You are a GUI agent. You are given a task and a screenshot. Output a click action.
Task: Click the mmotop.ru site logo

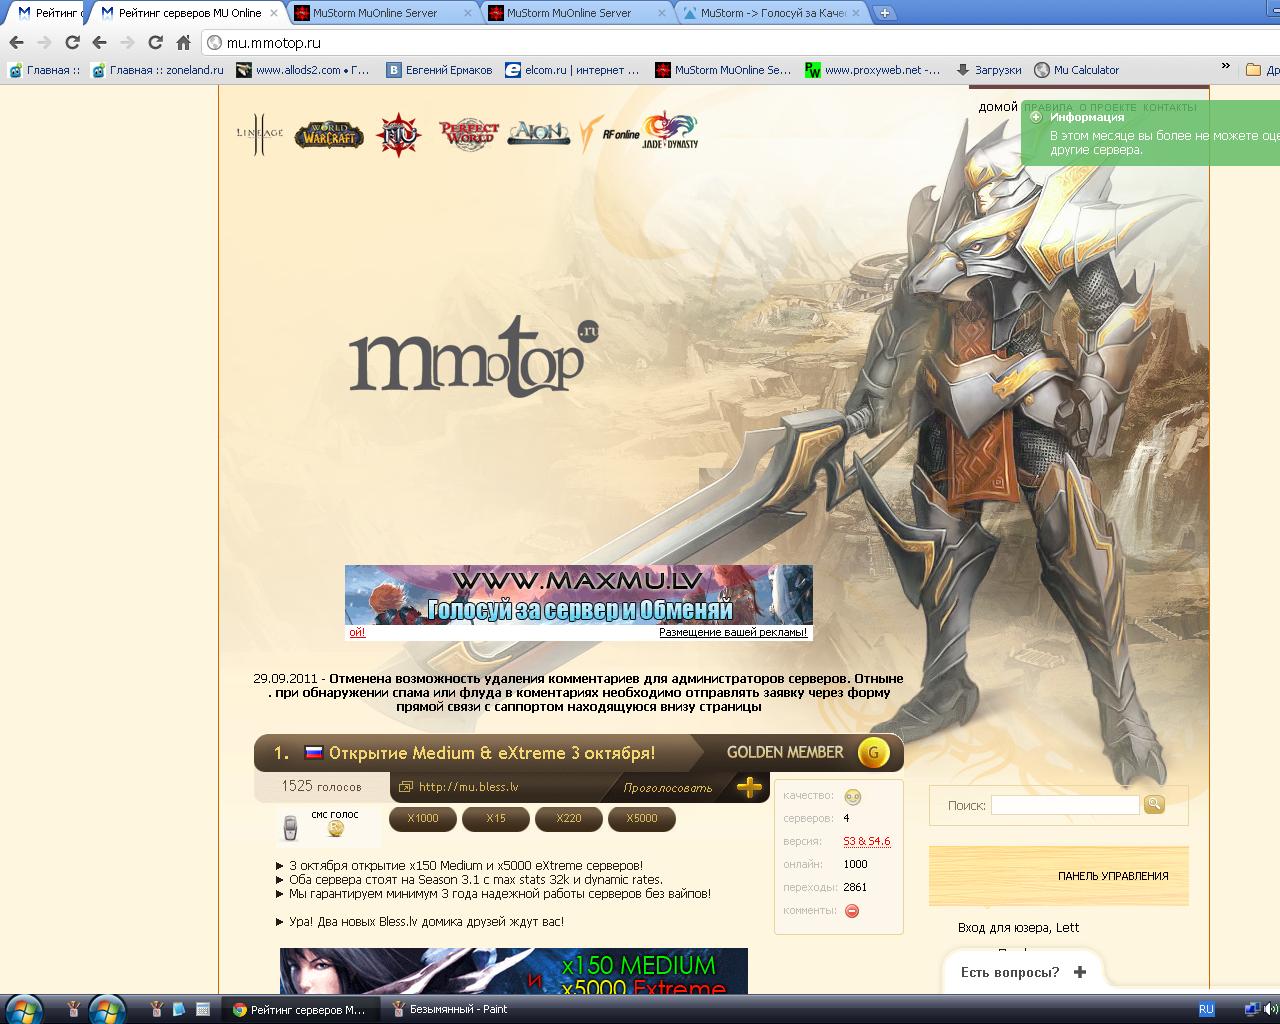(474, 355)
